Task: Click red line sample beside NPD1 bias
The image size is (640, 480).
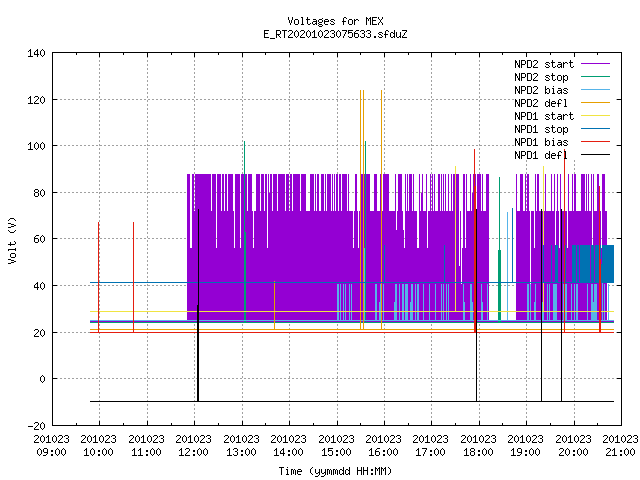Action: [595, 142]
